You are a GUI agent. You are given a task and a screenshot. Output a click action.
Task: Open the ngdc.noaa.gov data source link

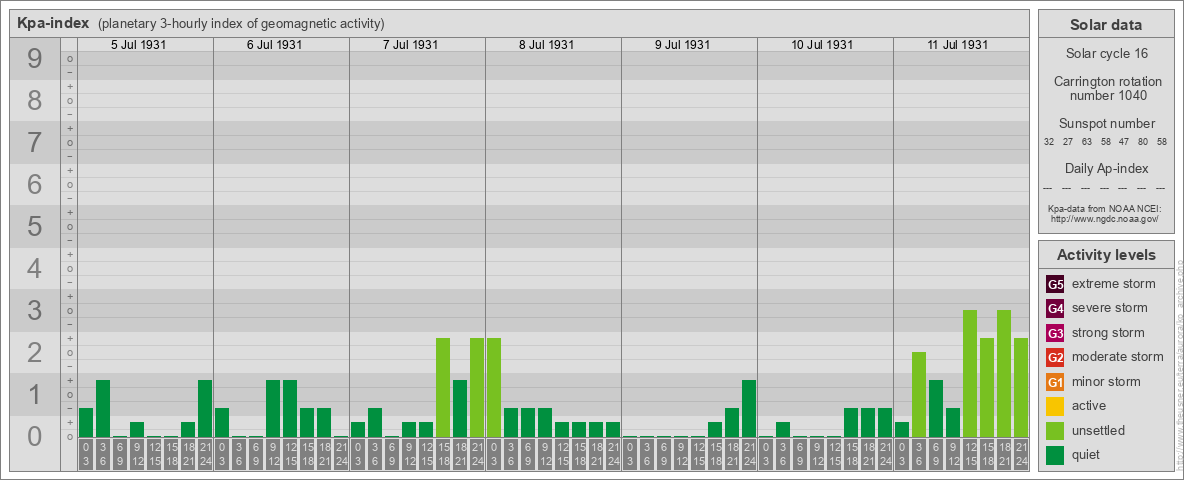point(1104,219)
